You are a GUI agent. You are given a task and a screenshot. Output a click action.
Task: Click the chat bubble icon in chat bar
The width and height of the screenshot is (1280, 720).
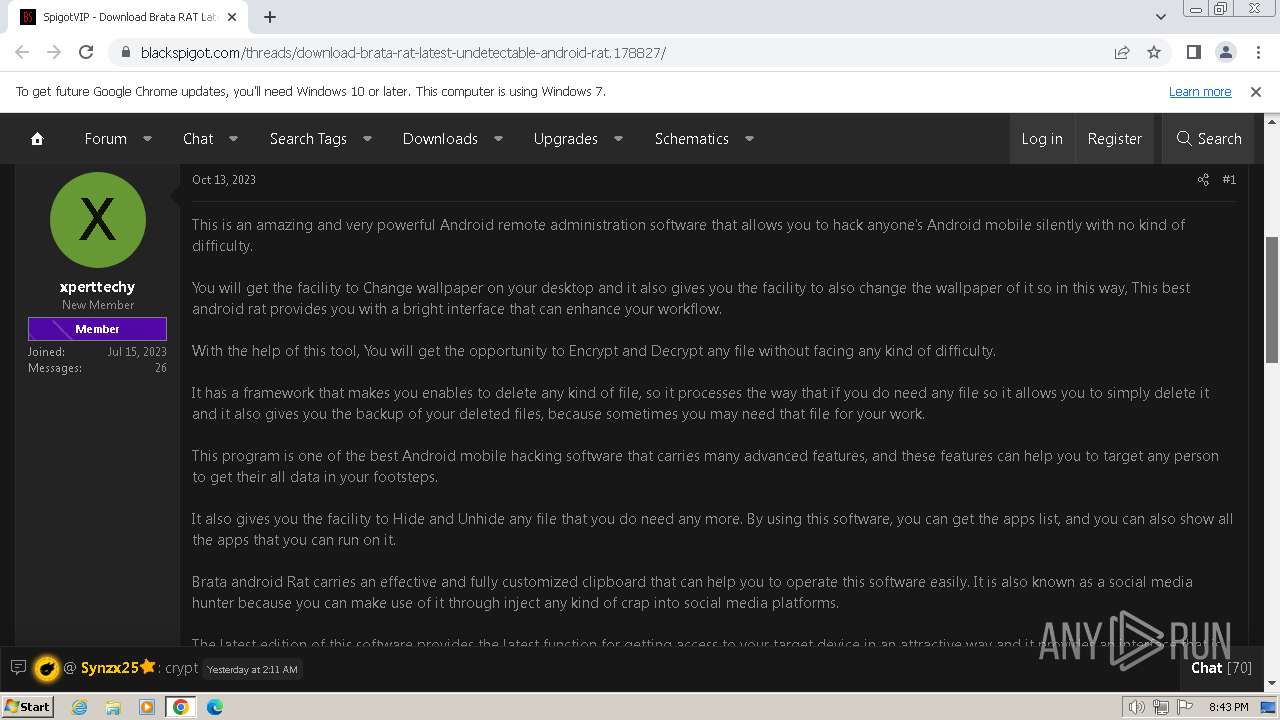point(18,667)
